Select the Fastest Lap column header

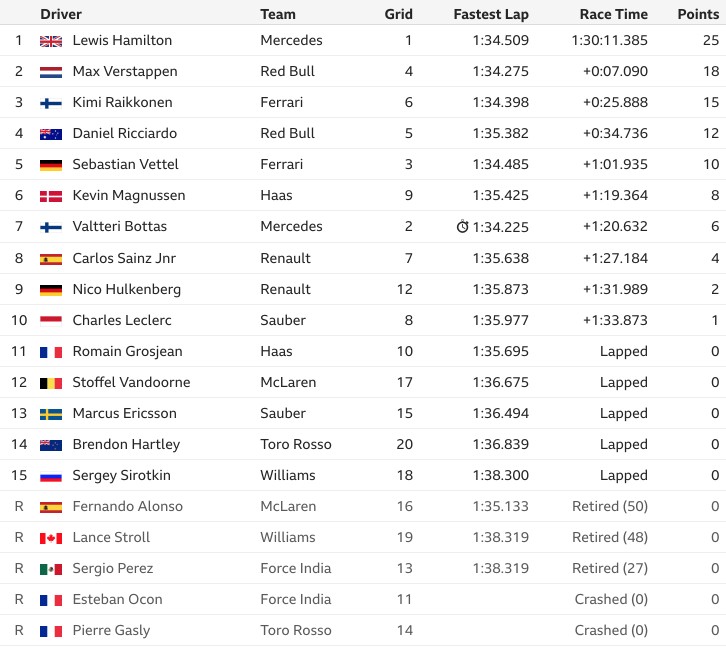[x=491, y=14]
